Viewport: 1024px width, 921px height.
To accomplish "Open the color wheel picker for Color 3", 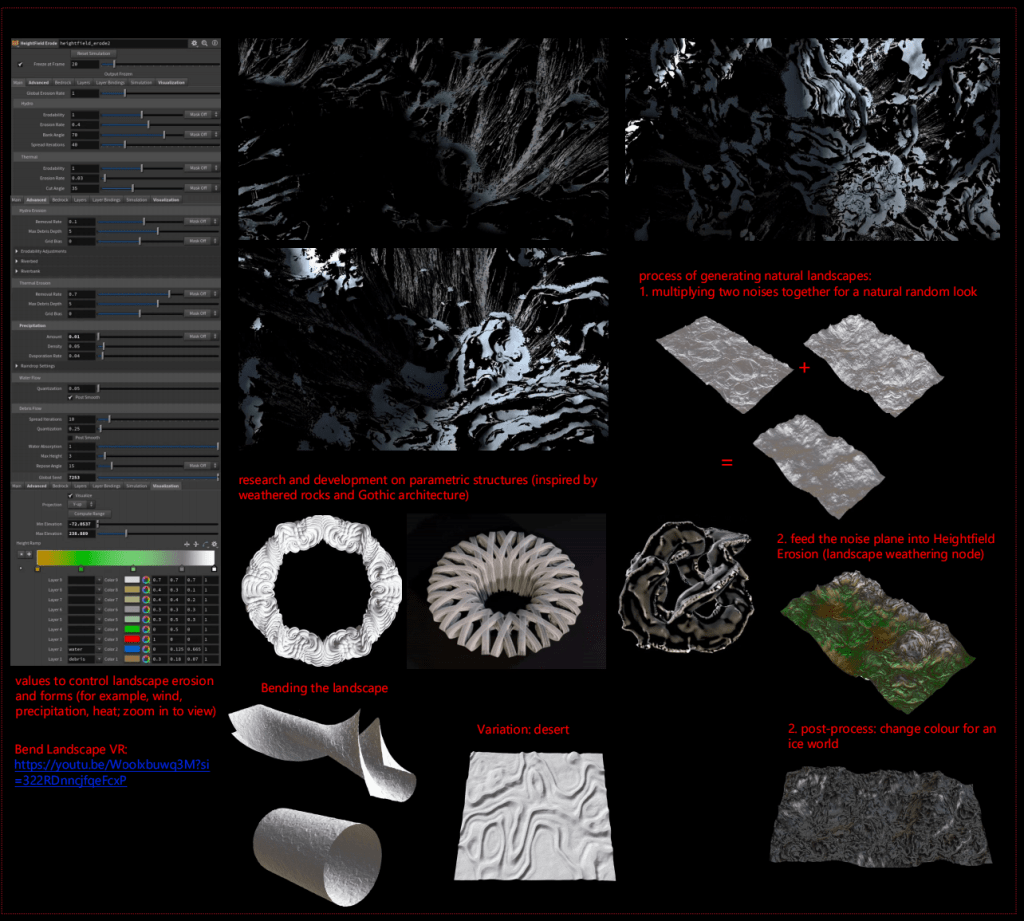I will pyautogui.click(x=145, y=638).
